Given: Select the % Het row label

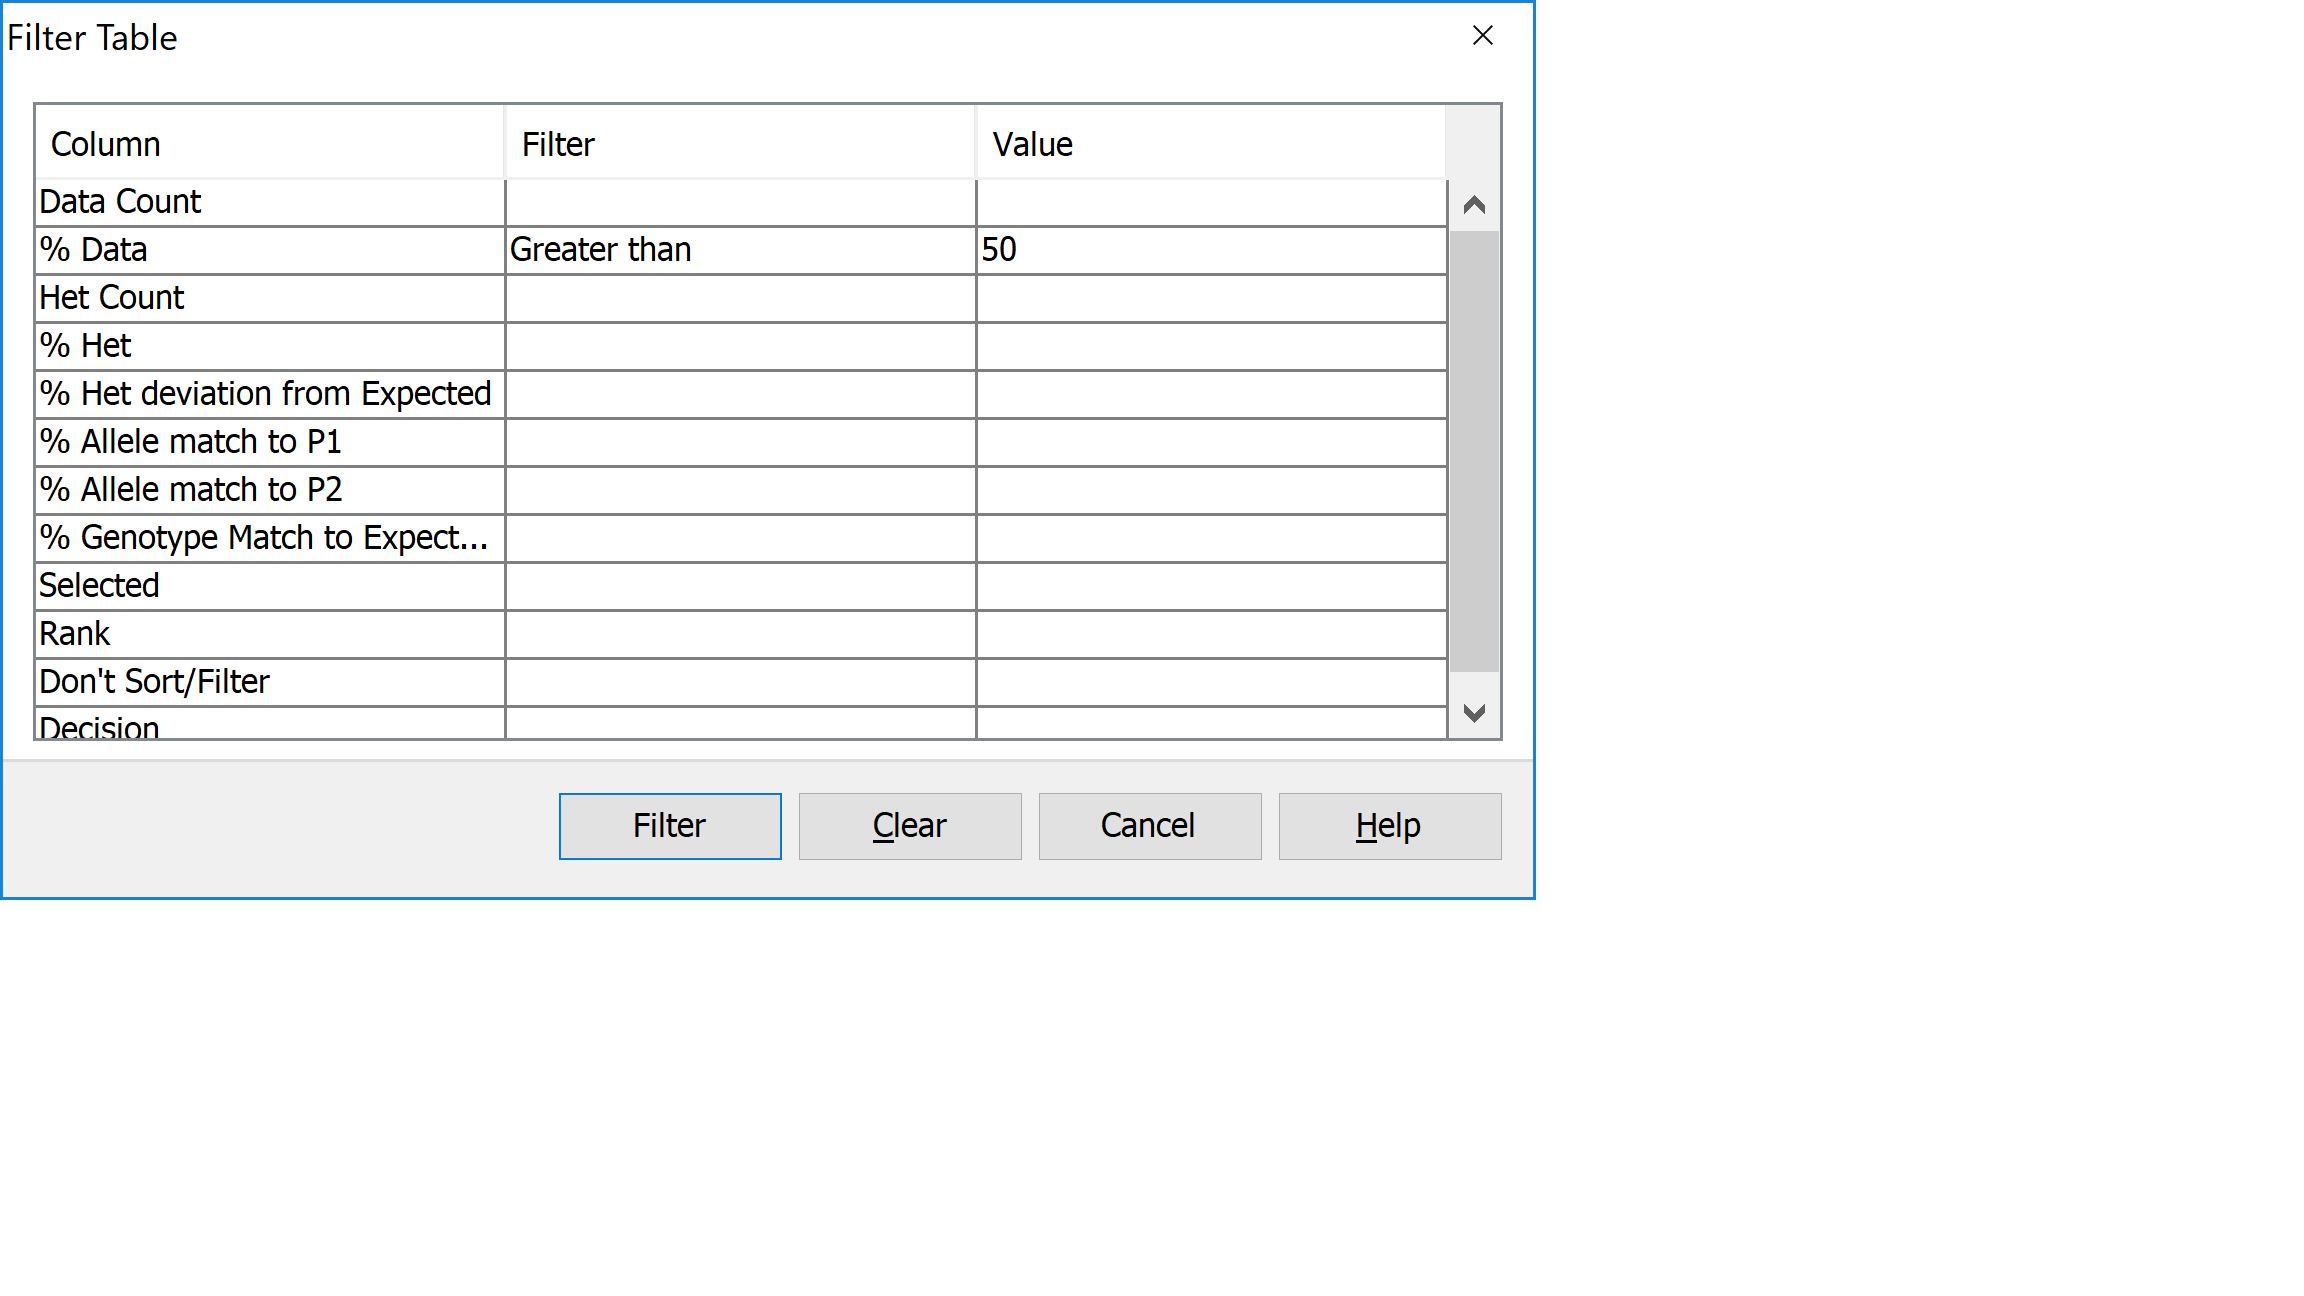Looking at the screenshot, I should click(270, 346).
